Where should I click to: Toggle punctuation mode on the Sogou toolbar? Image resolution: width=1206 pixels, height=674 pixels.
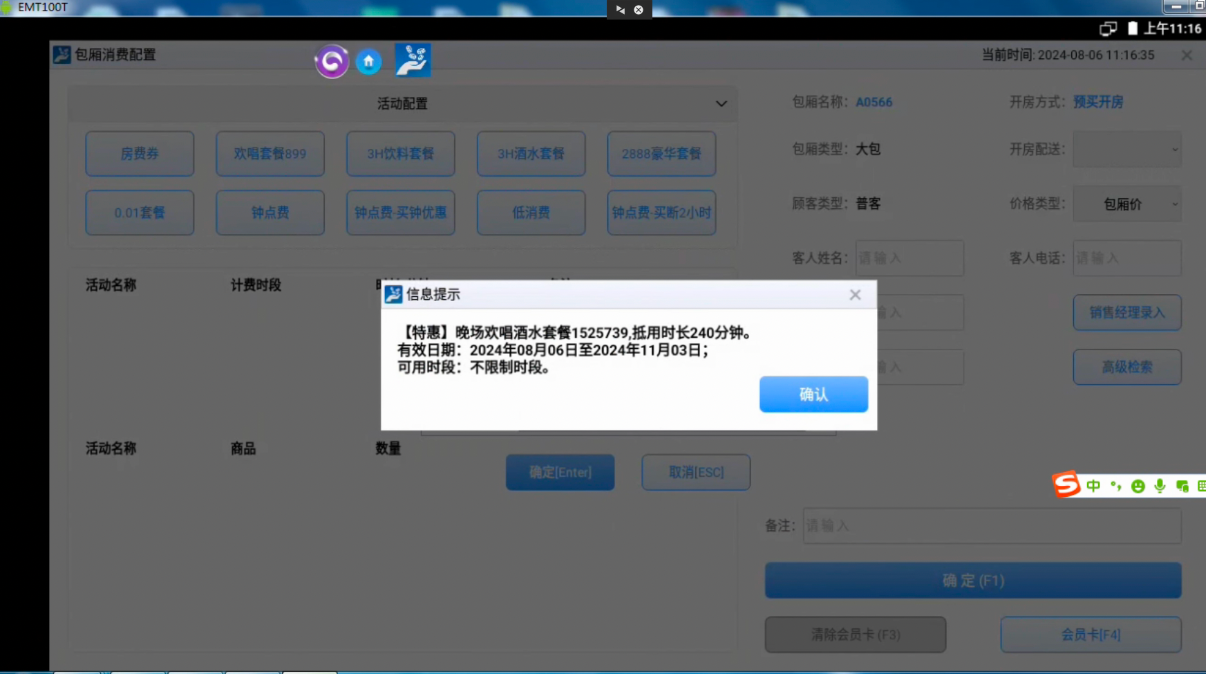tap(1115, 485)
